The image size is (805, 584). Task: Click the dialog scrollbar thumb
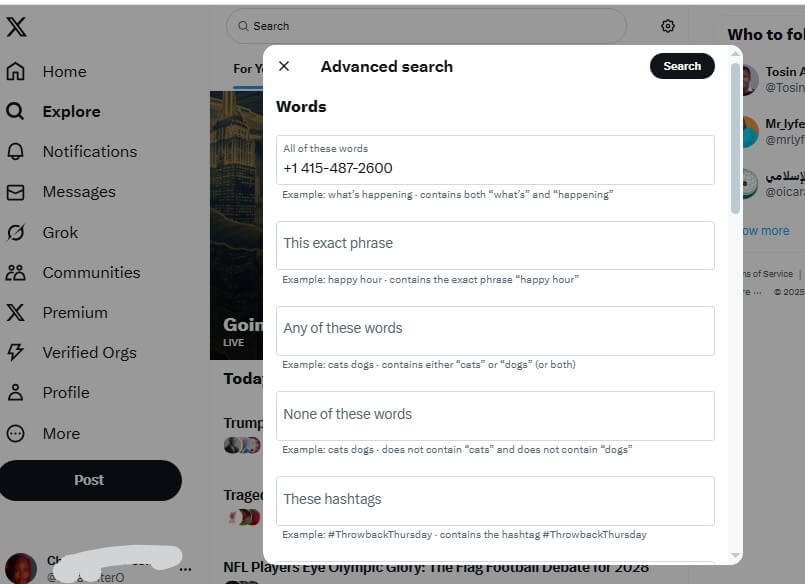(735, 139)
